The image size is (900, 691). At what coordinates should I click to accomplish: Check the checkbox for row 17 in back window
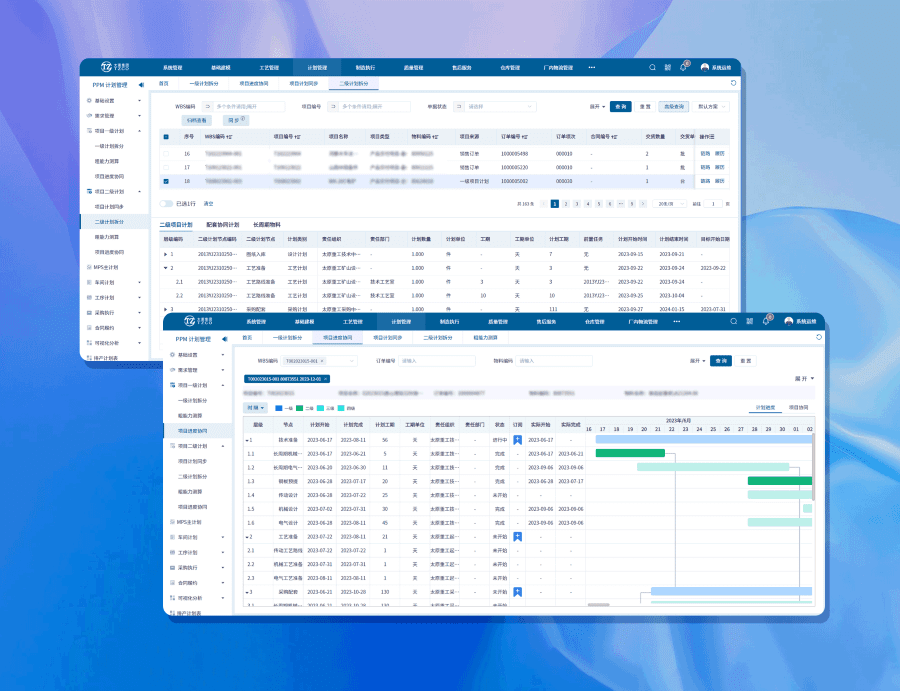tap(166, 168)
